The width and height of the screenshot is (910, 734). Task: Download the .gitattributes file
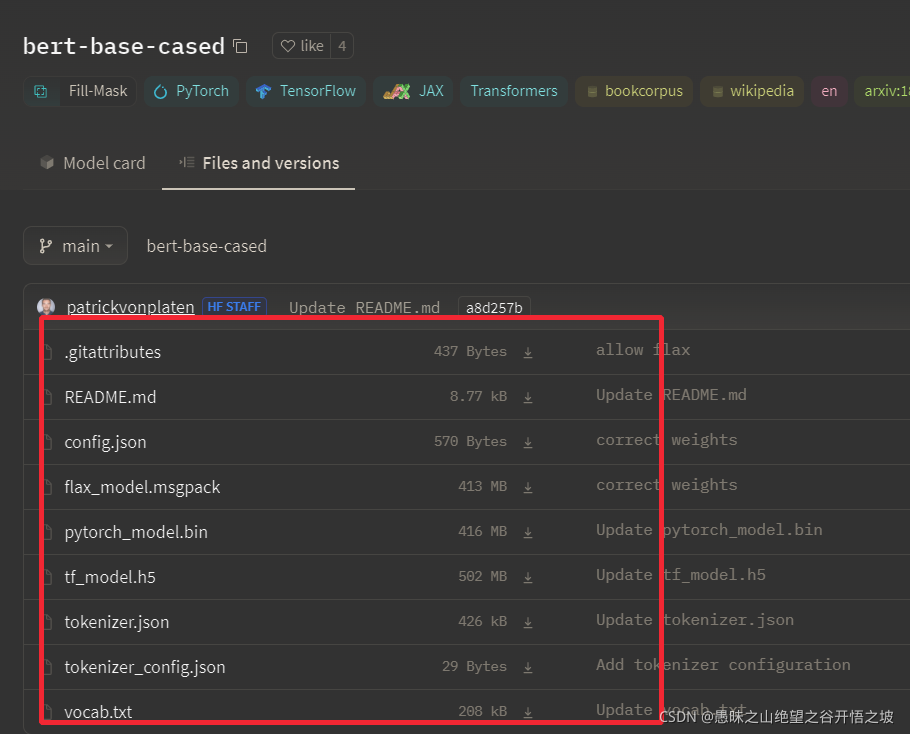tap(528, 352)
